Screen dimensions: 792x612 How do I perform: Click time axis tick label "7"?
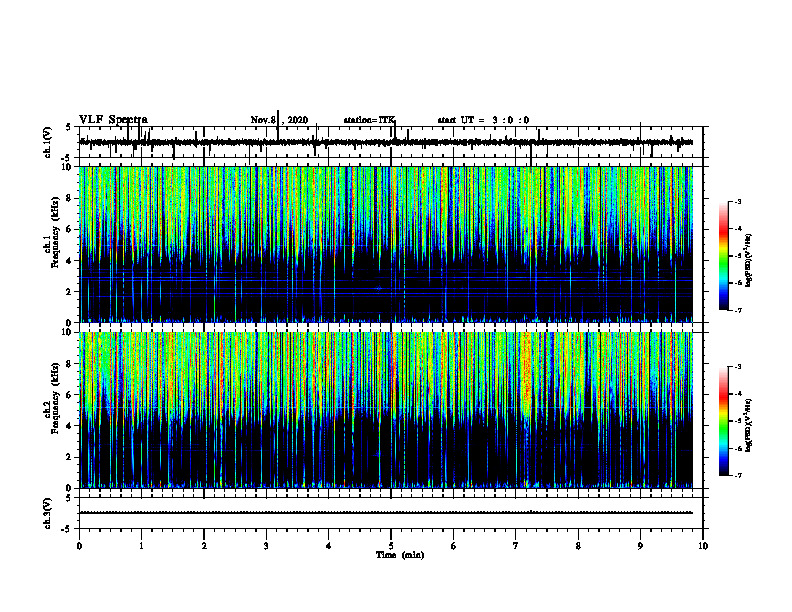coord(516,546)
